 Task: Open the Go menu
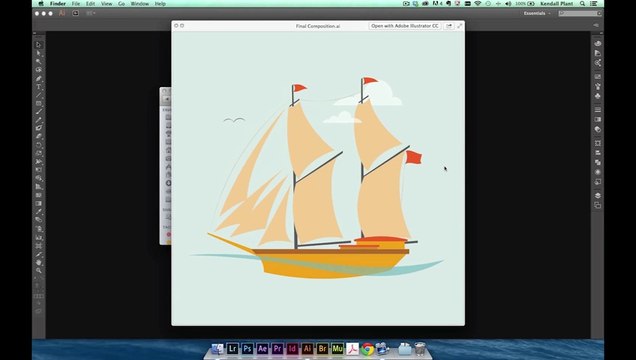pos(121,4)
